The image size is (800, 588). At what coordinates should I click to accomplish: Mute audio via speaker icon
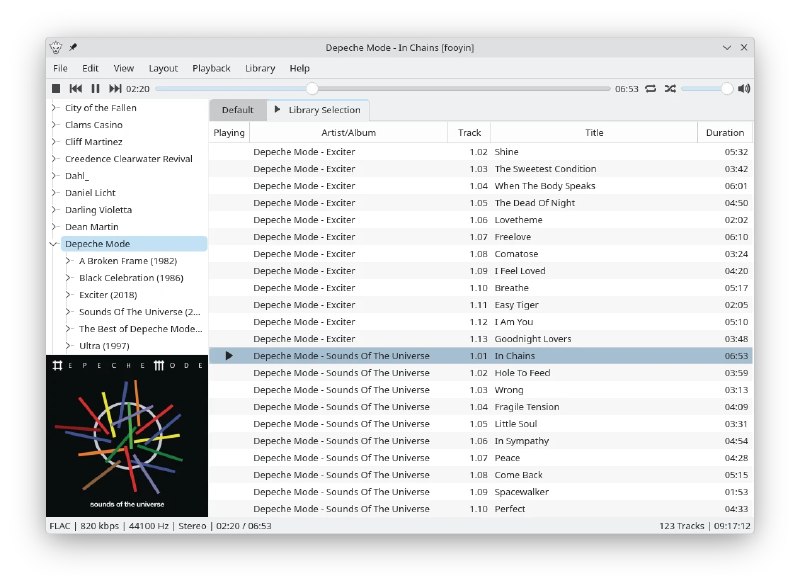pos(744,89)
